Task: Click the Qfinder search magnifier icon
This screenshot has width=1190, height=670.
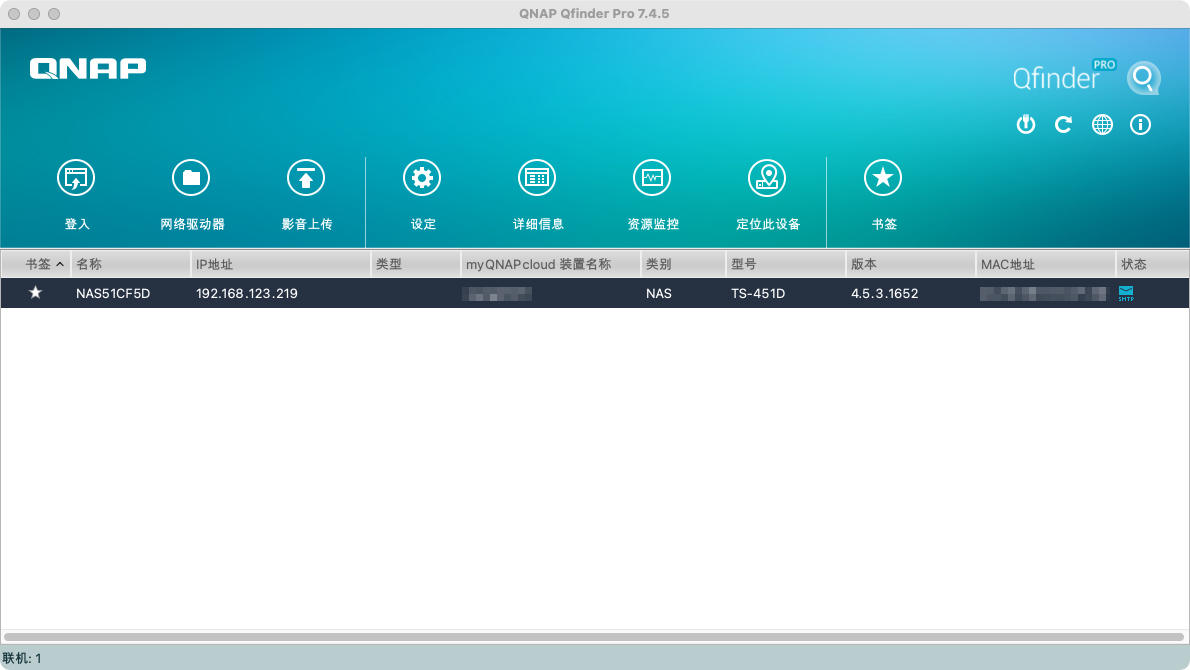Action: pyautogui.click(x=1143, y=78)
